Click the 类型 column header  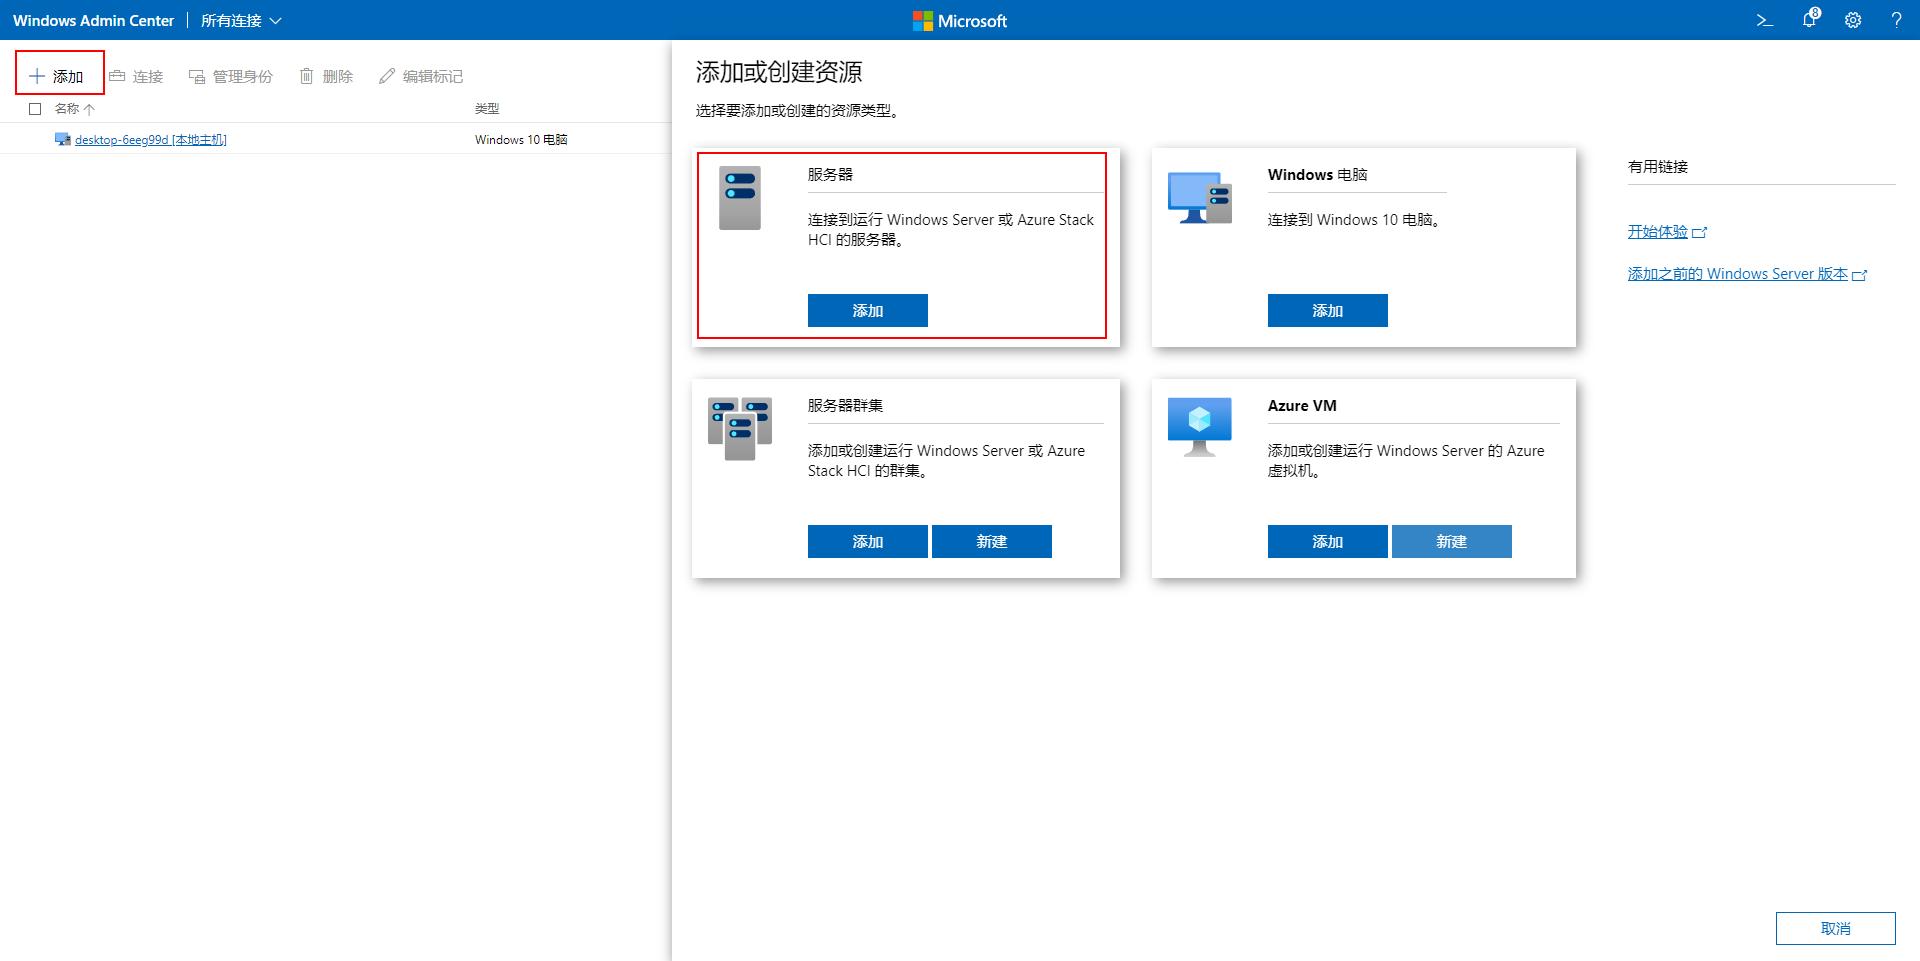[487, 108]
